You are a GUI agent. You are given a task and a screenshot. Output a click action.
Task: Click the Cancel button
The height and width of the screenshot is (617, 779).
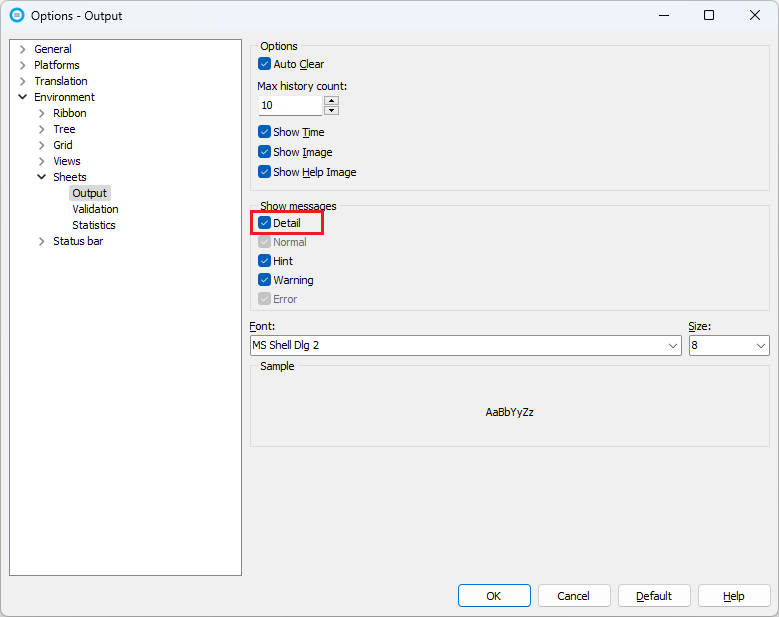[574, 596]
